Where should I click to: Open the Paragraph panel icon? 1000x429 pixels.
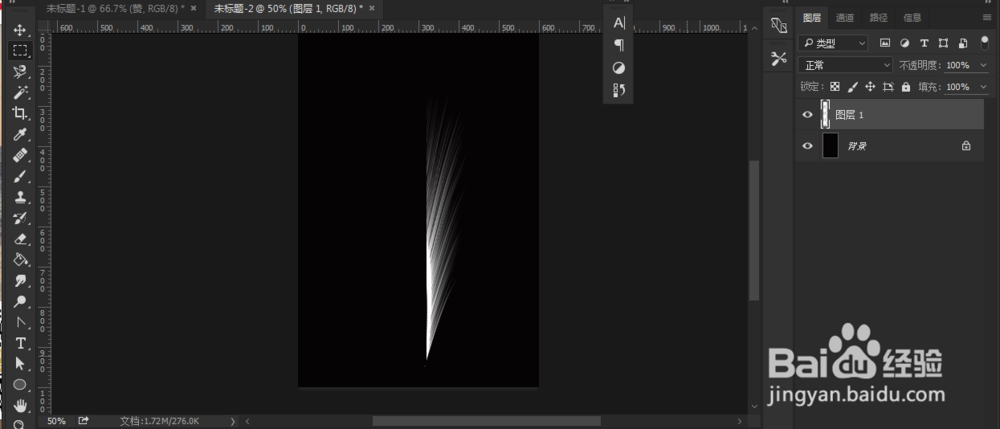(619, 45)
